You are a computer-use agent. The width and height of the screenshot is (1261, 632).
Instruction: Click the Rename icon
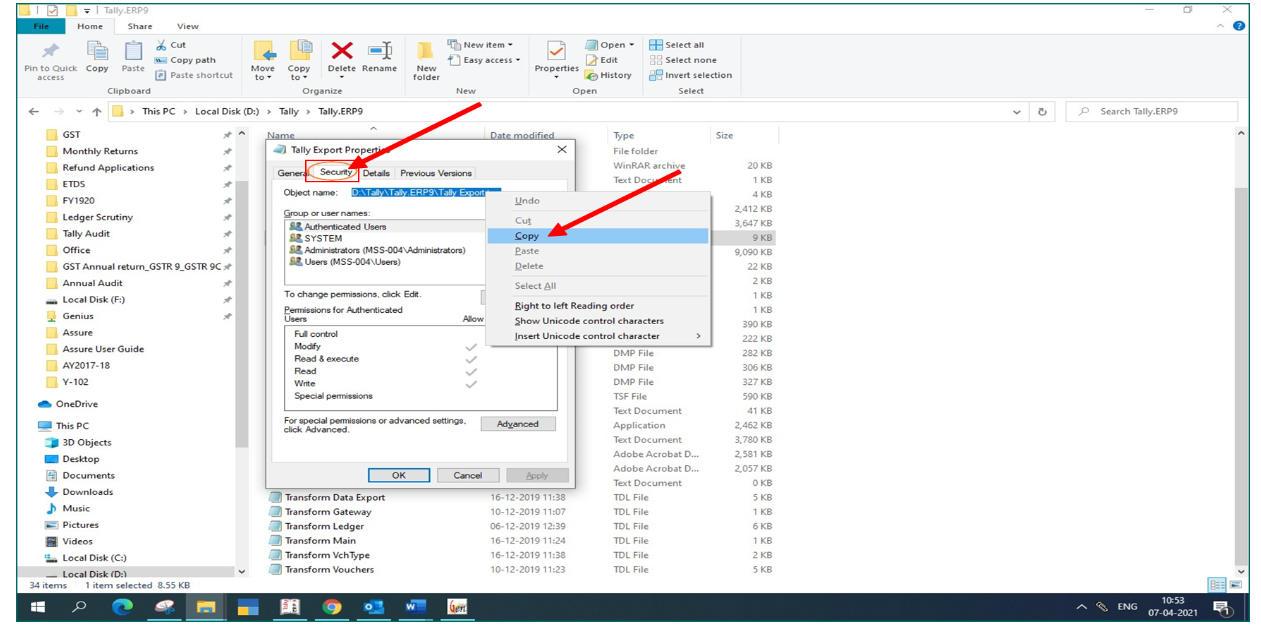(x=380, y=50)
